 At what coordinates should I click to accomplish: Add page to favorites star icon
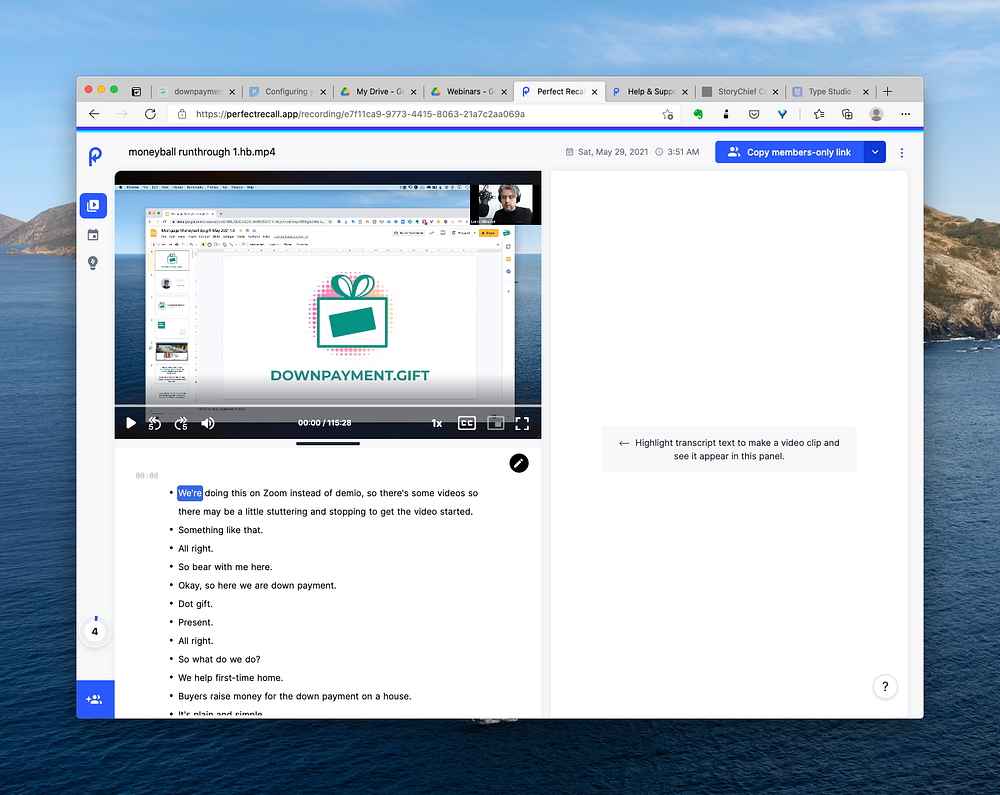click(668, 114)
